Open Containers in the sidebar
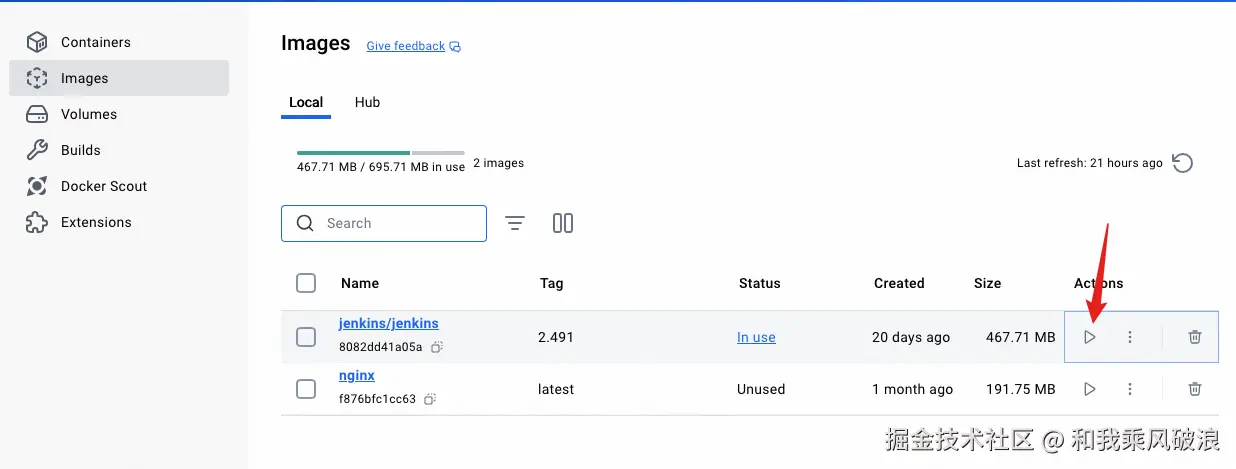Screen dimensions: 1236x469 95,42
